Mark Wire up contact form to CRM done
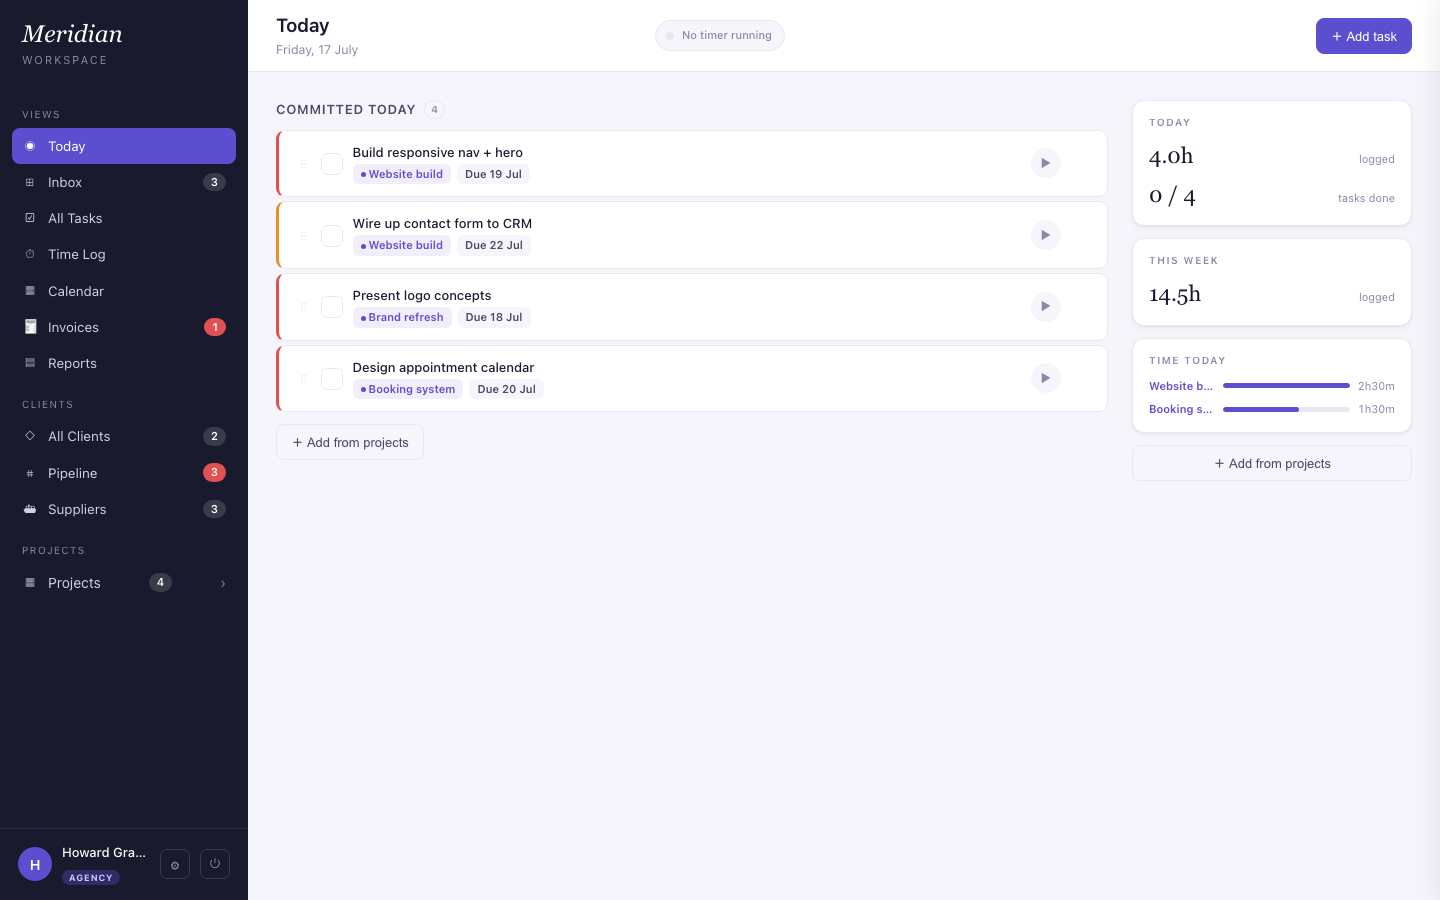Screen dimensions: 1440x900 (x=332, y=236)
